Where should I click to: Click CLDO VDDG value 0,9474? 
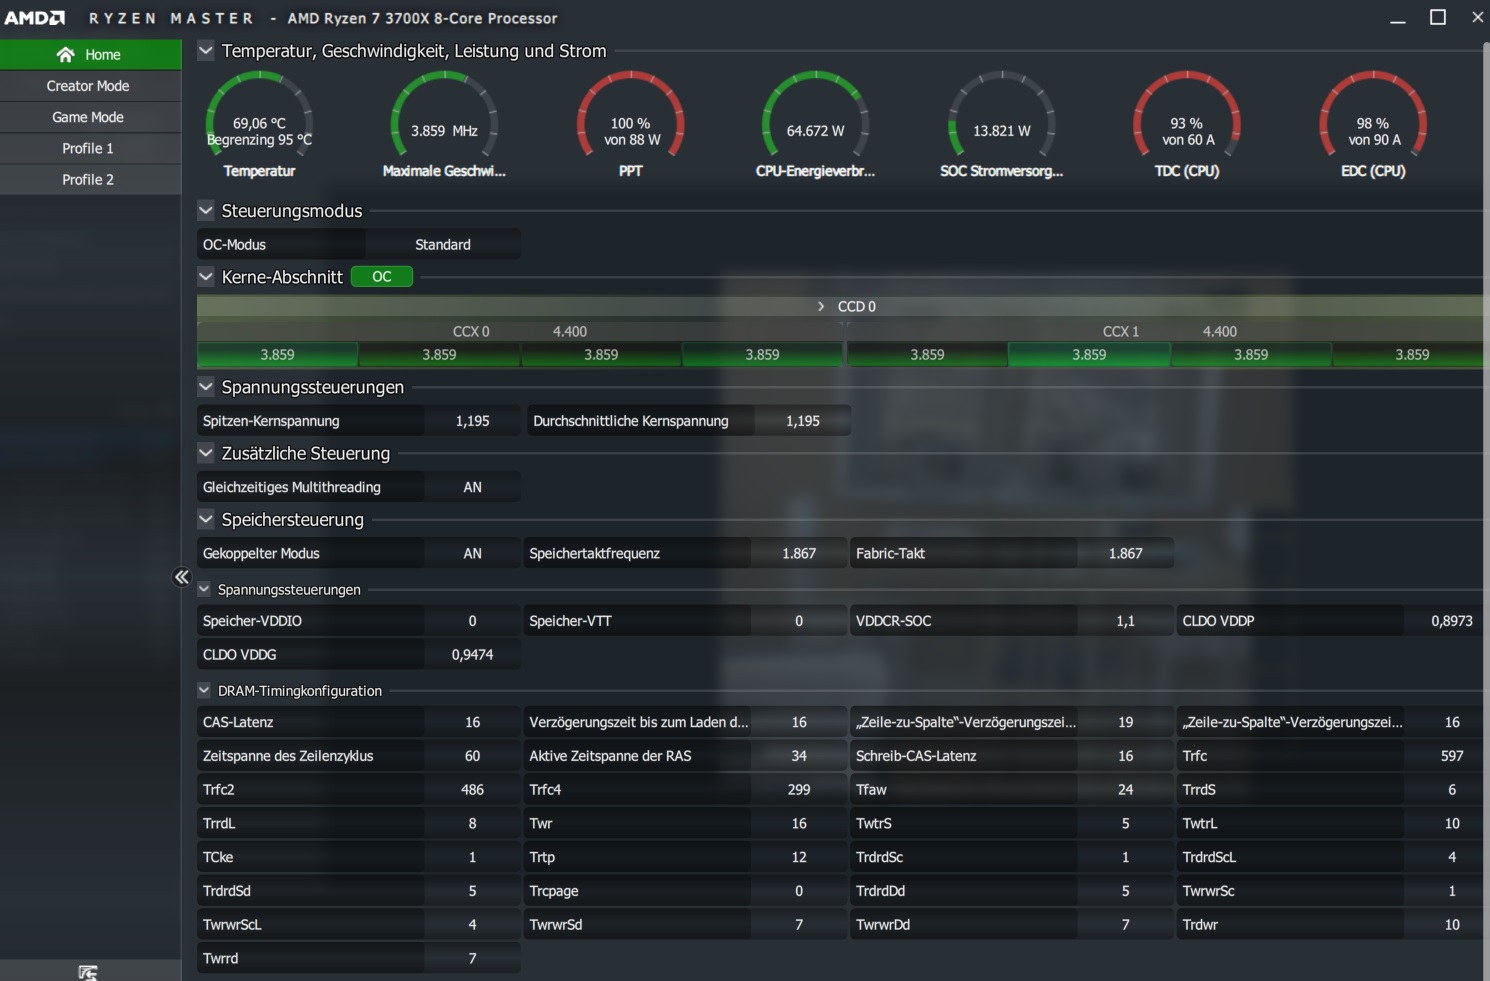[472, 655]
